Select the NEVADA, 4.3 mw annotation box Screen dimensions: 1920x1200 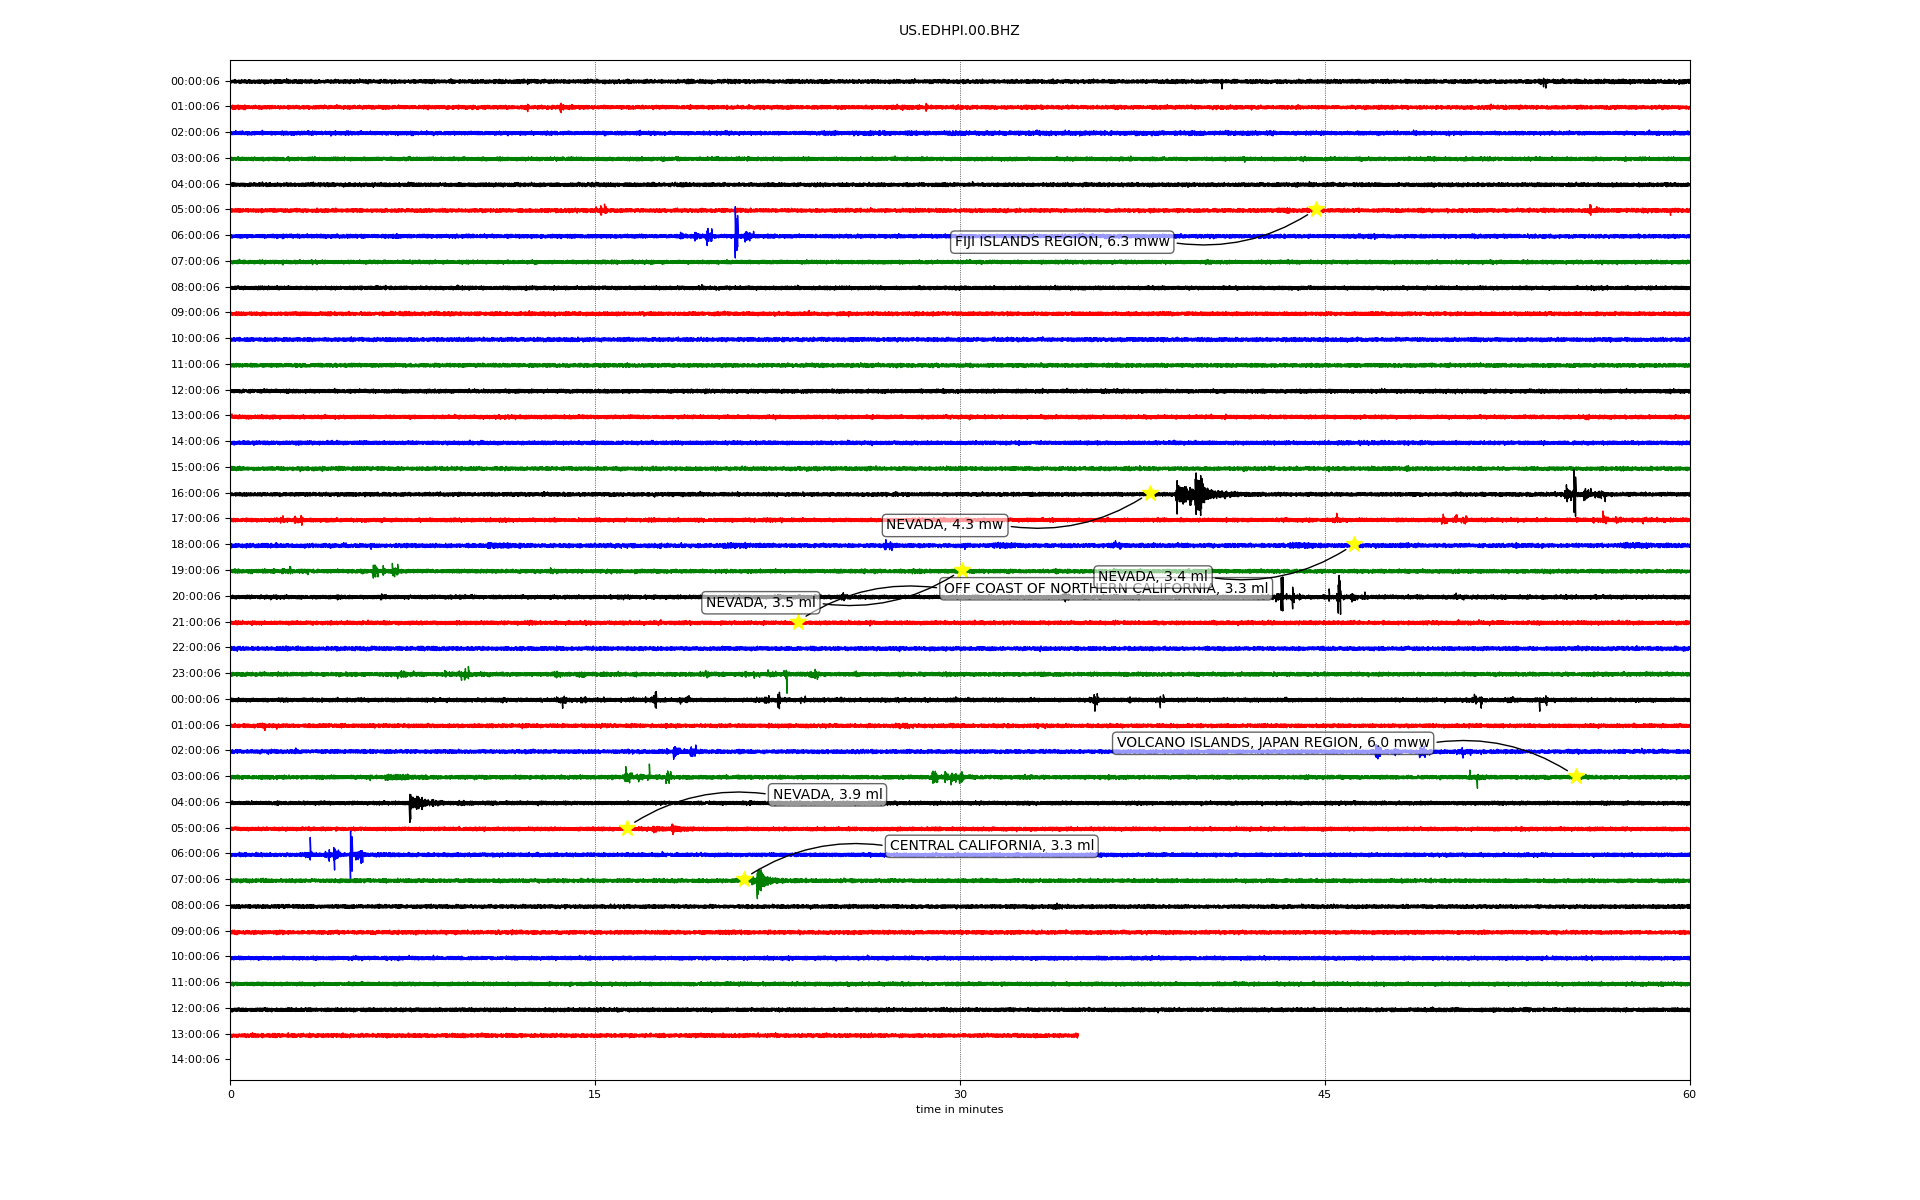[944, 525]
